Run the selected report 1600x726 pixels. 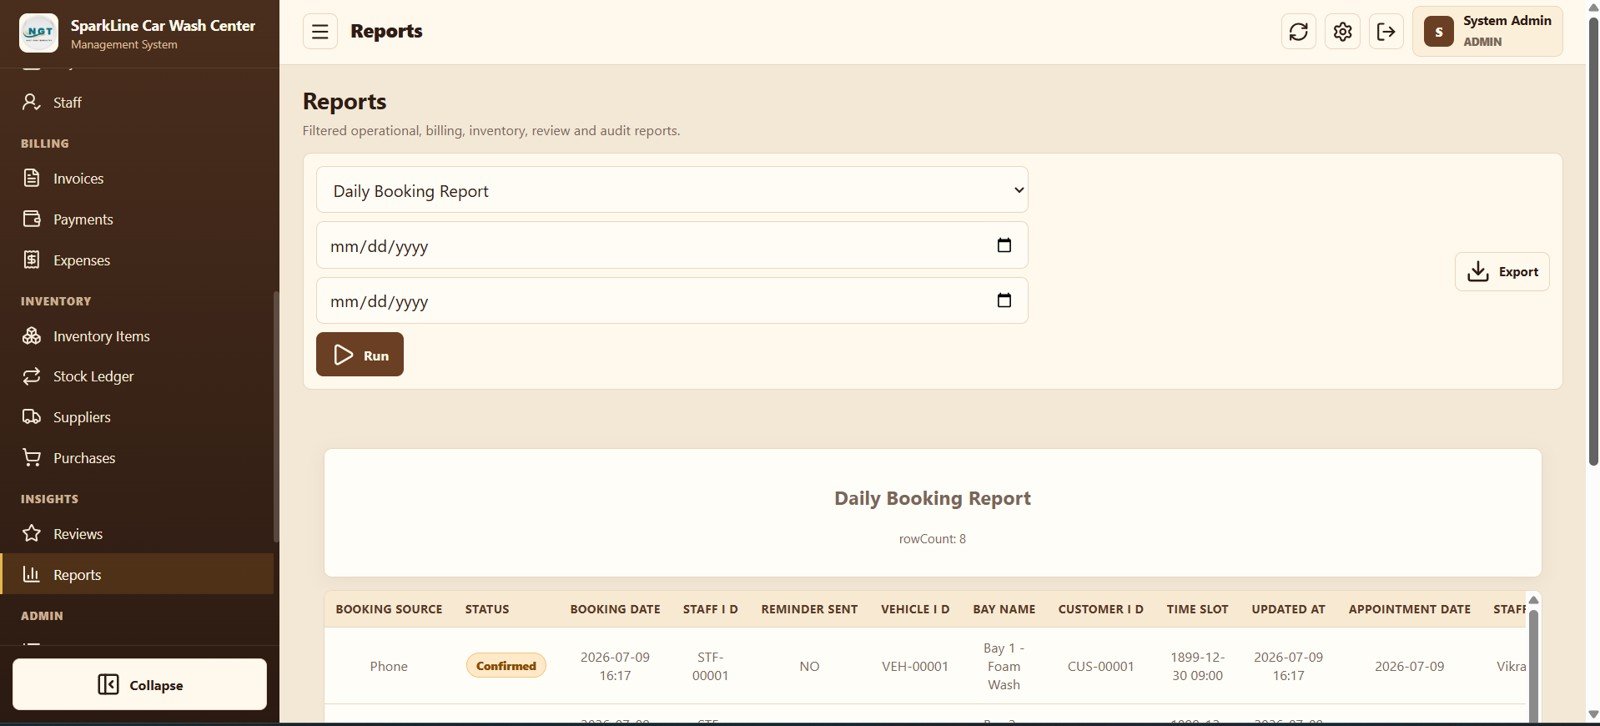pyautogui.click(x=360, y=355)
